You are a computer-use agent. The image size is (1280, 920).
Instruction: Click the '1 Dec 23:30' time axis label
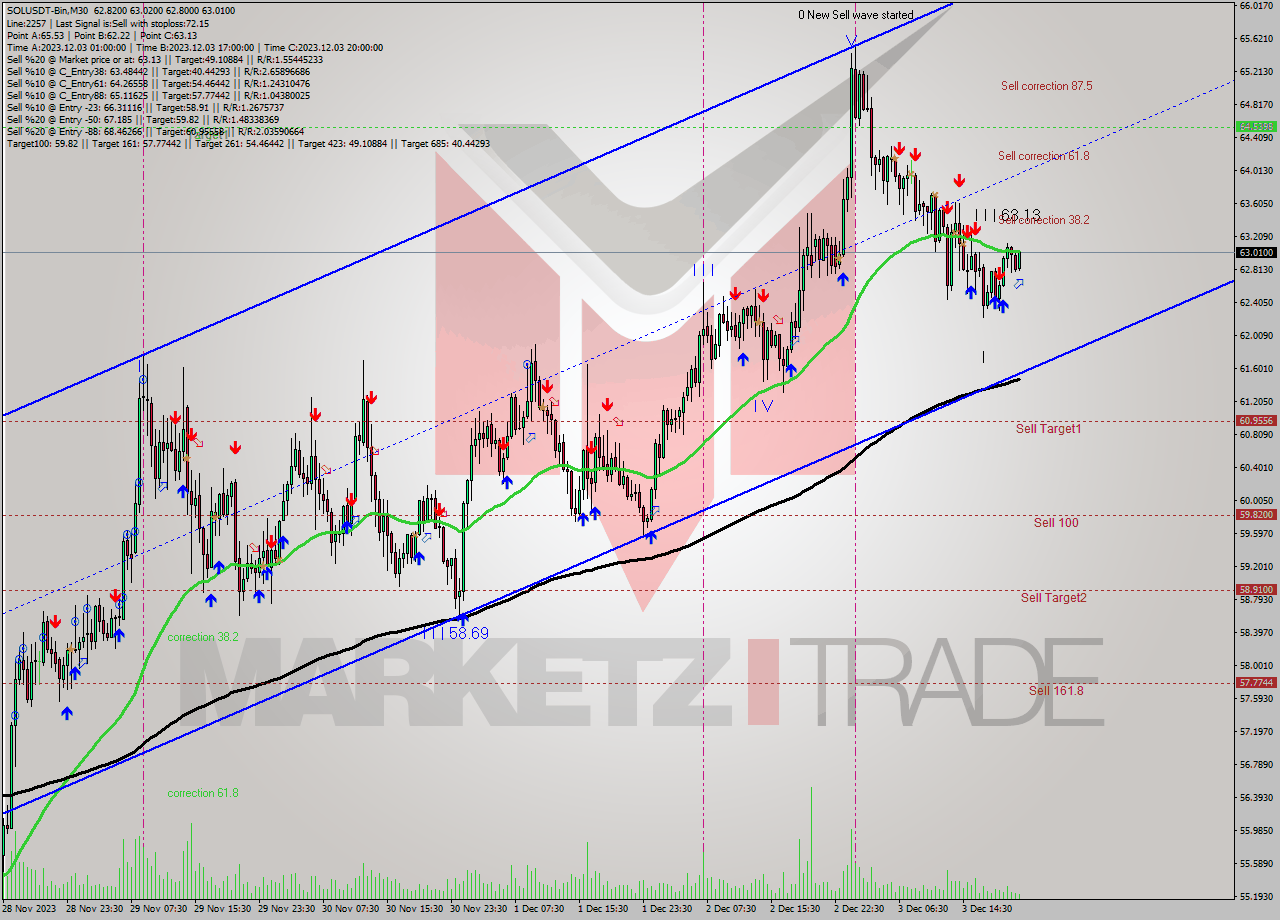click(x=668, y=910)
